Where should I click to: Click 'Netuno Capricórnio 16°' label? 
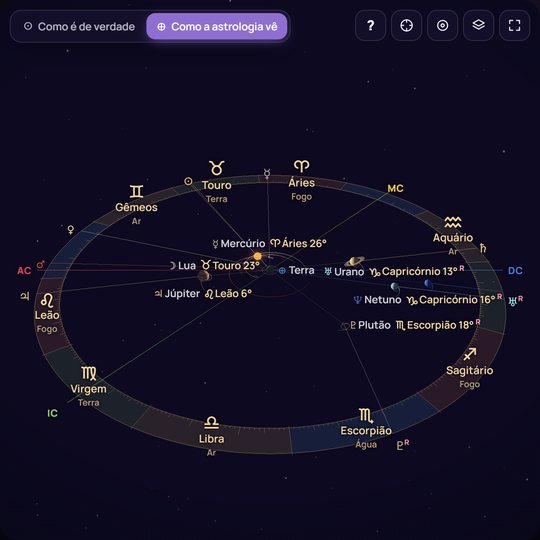click(x=428, y=300)
